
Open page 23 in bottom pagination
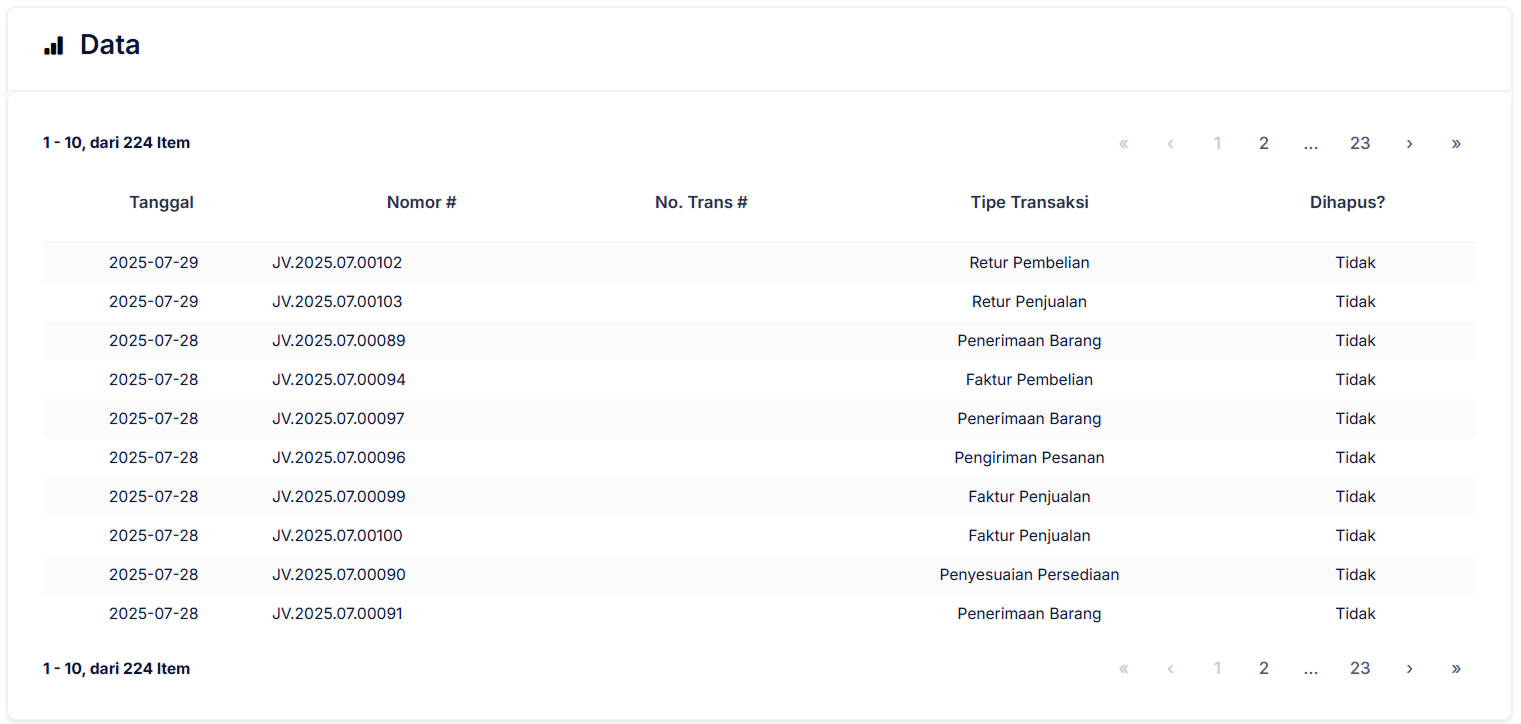[1360, 668]
